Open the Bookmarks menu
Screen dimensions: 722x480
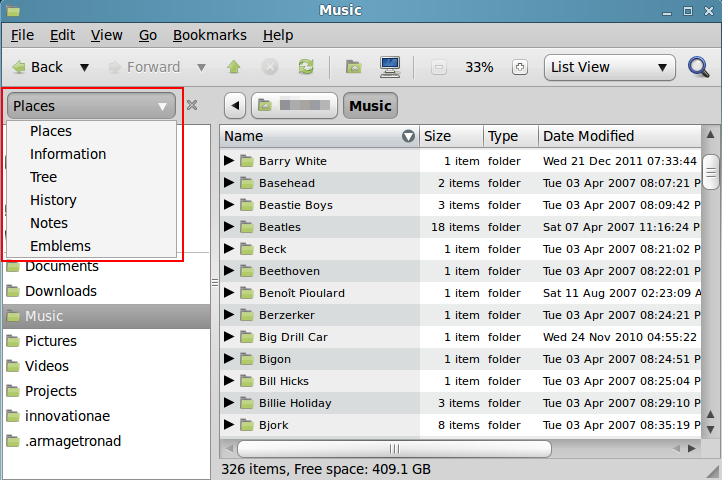pyautogui.click(x=209, y=35)
